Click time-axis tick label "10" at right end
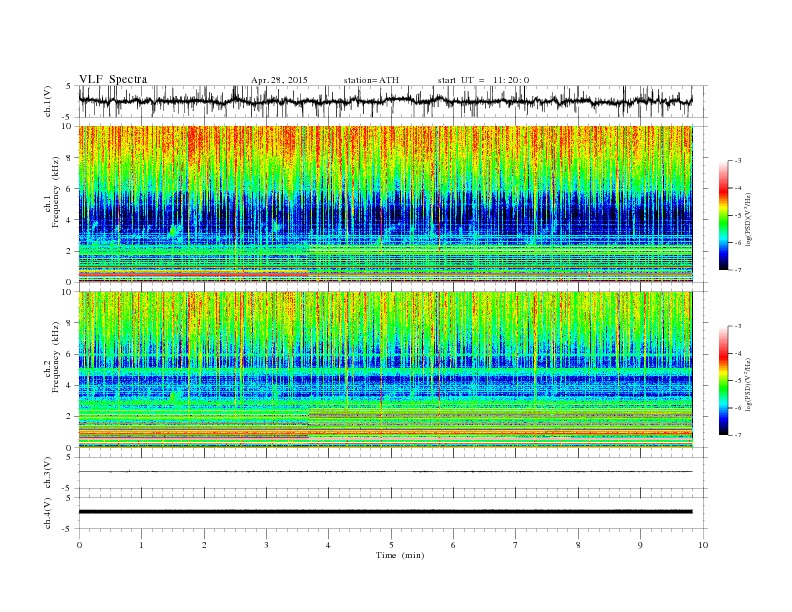 point(703,545)
